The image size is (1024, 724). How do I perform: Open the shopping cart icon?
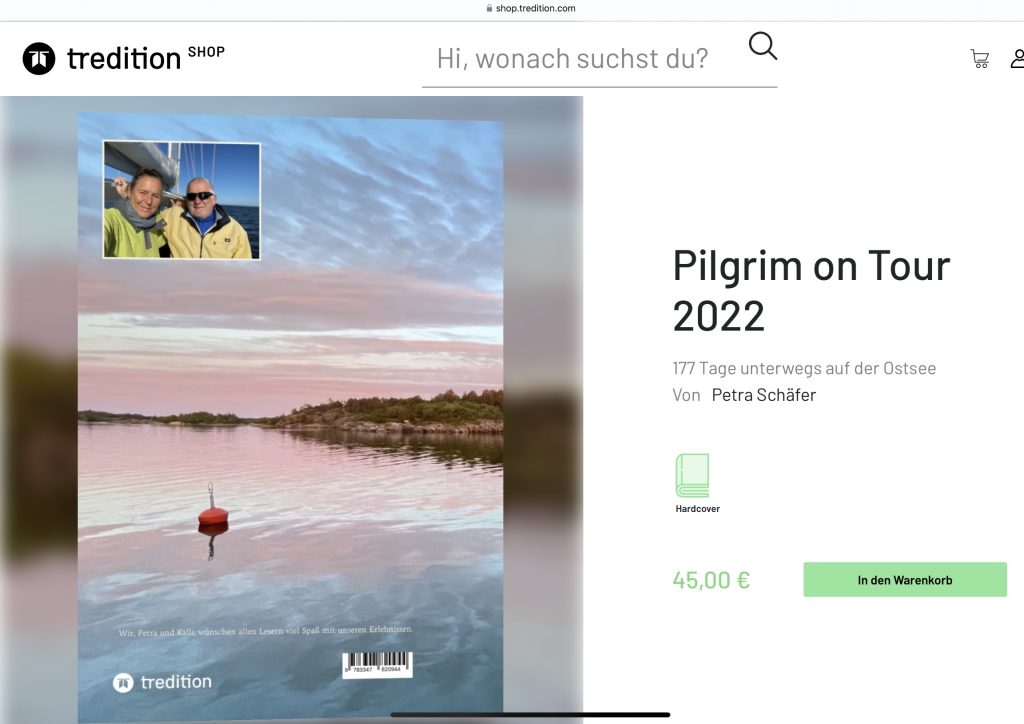coord(980,59)
